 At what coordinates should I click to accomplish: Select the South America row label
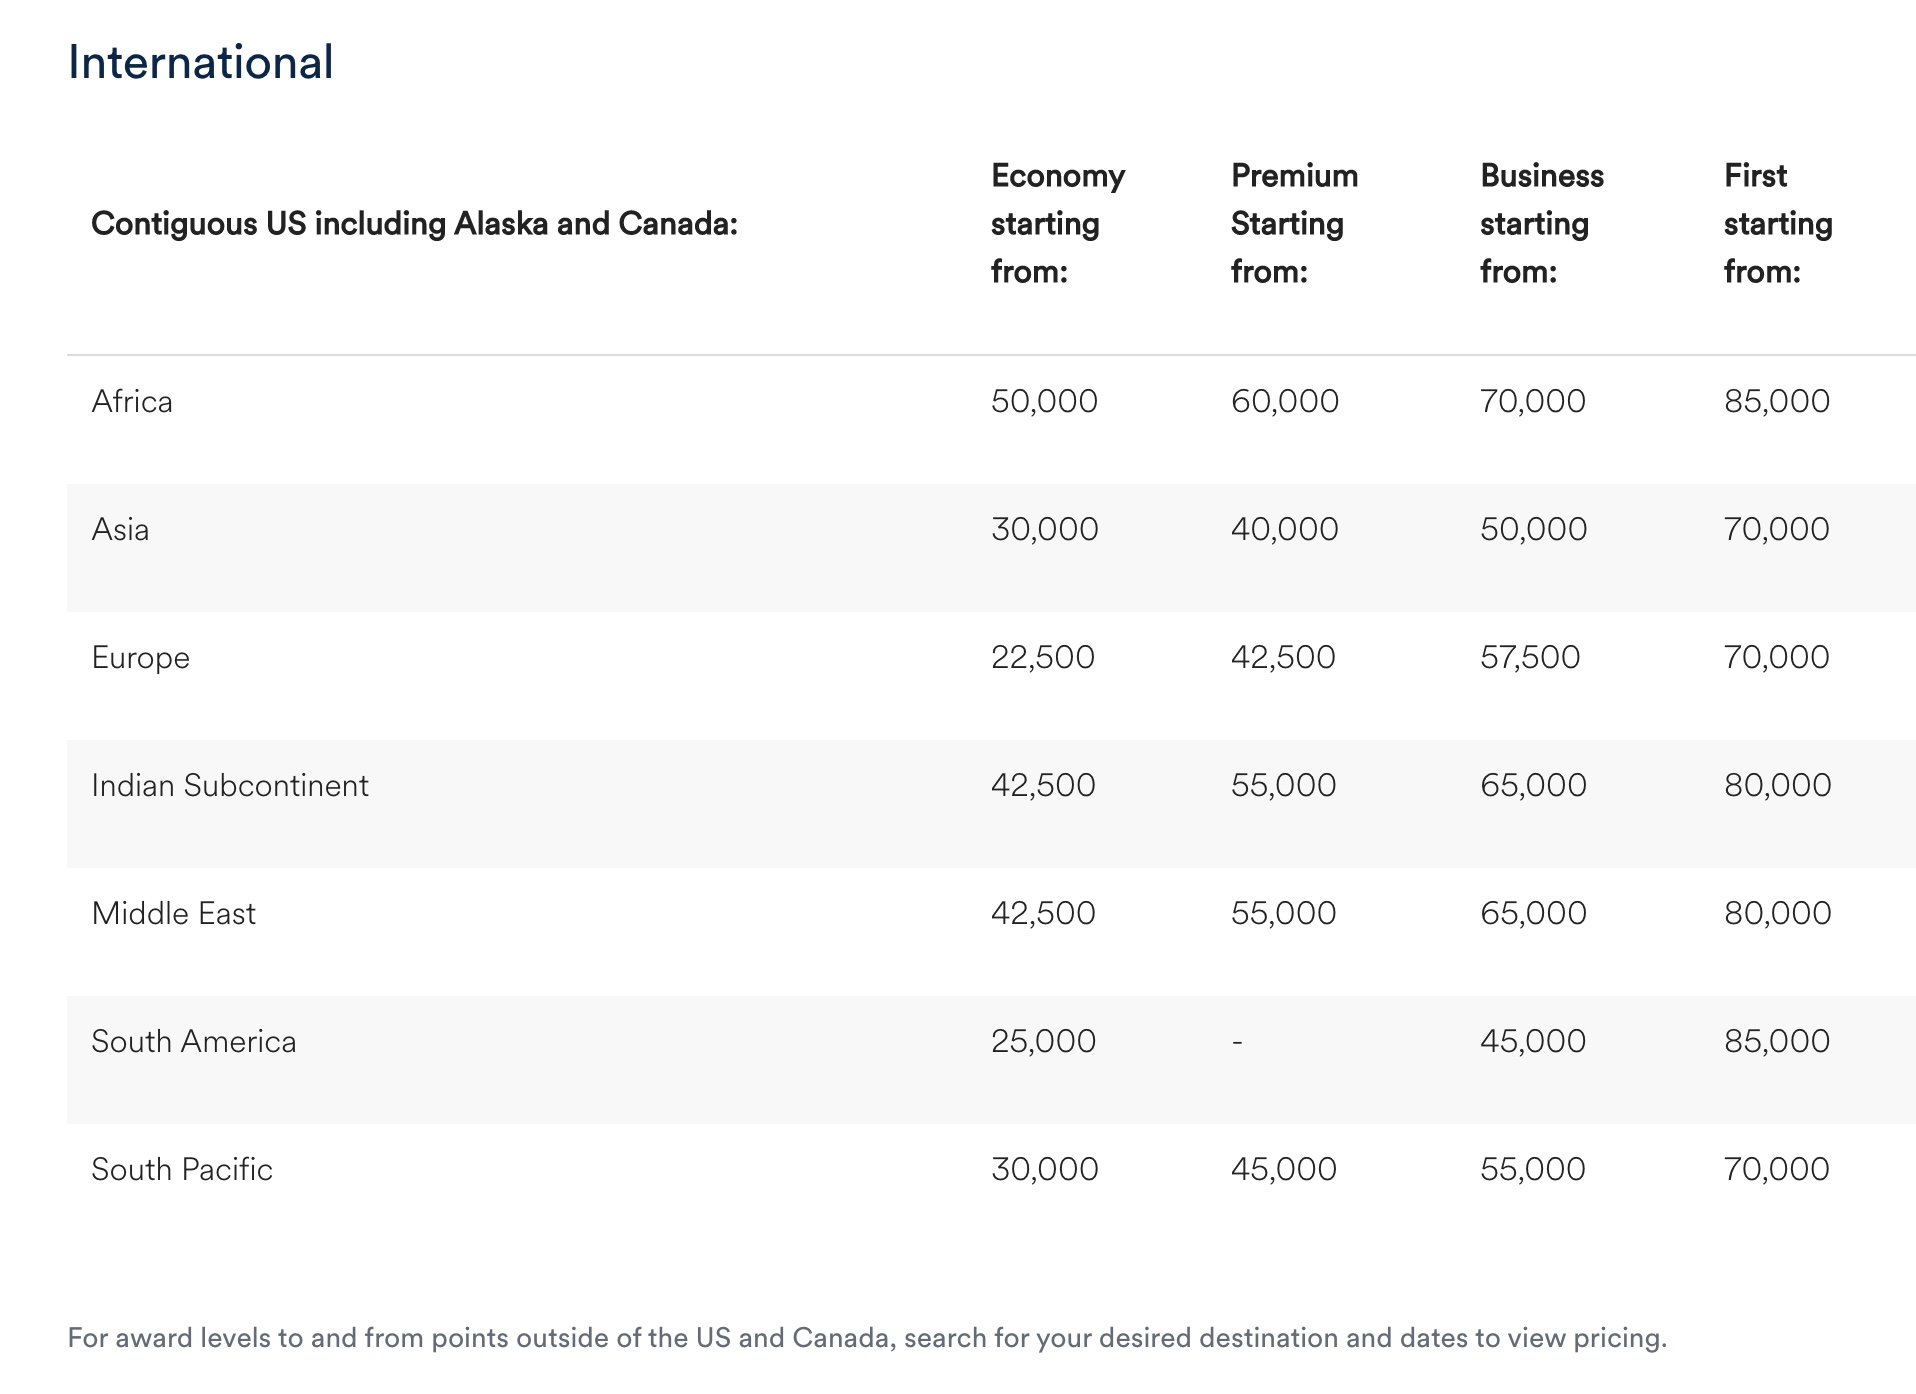pyautogui.click(x=194, y=1042)
